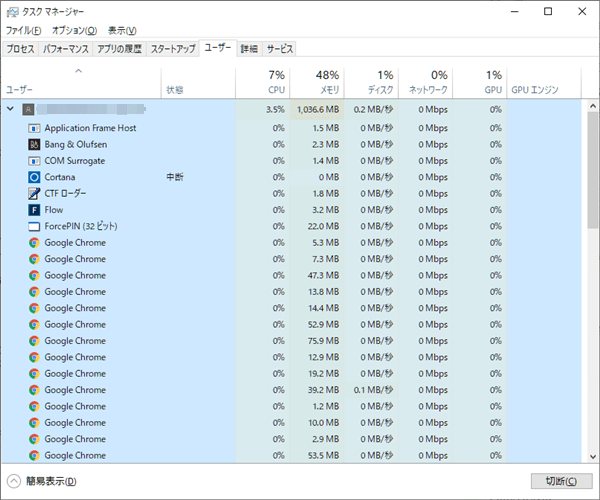Click 簡易表示 to show fewer details
The image size is (600, 500).
point(42,481)
